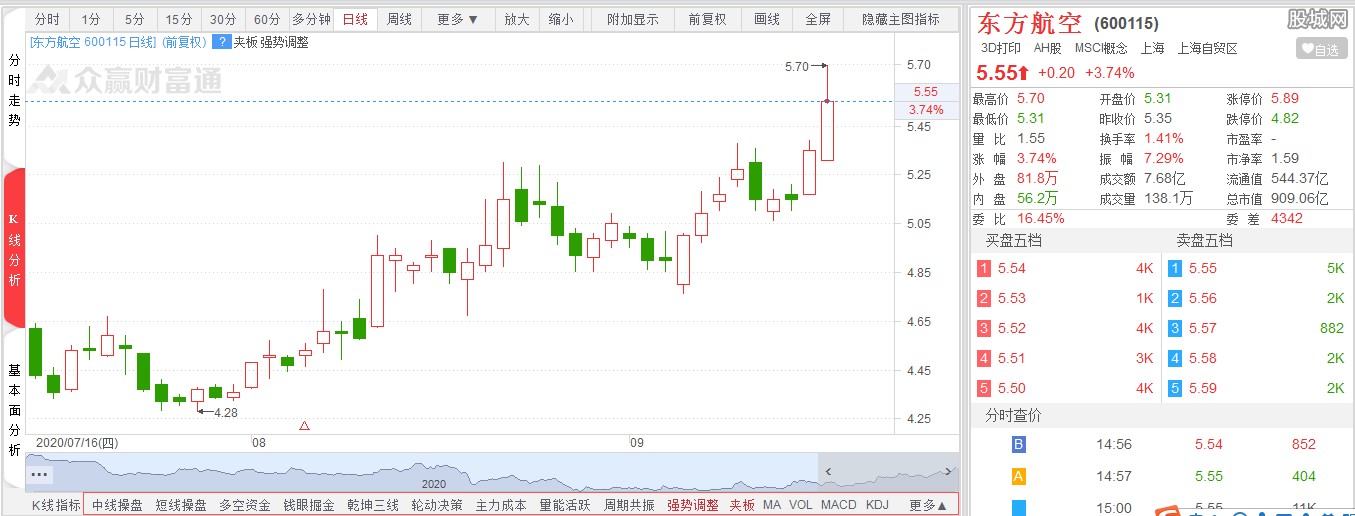Select the KDJ indicator
1355x516 pixels.
click(877, 505)
